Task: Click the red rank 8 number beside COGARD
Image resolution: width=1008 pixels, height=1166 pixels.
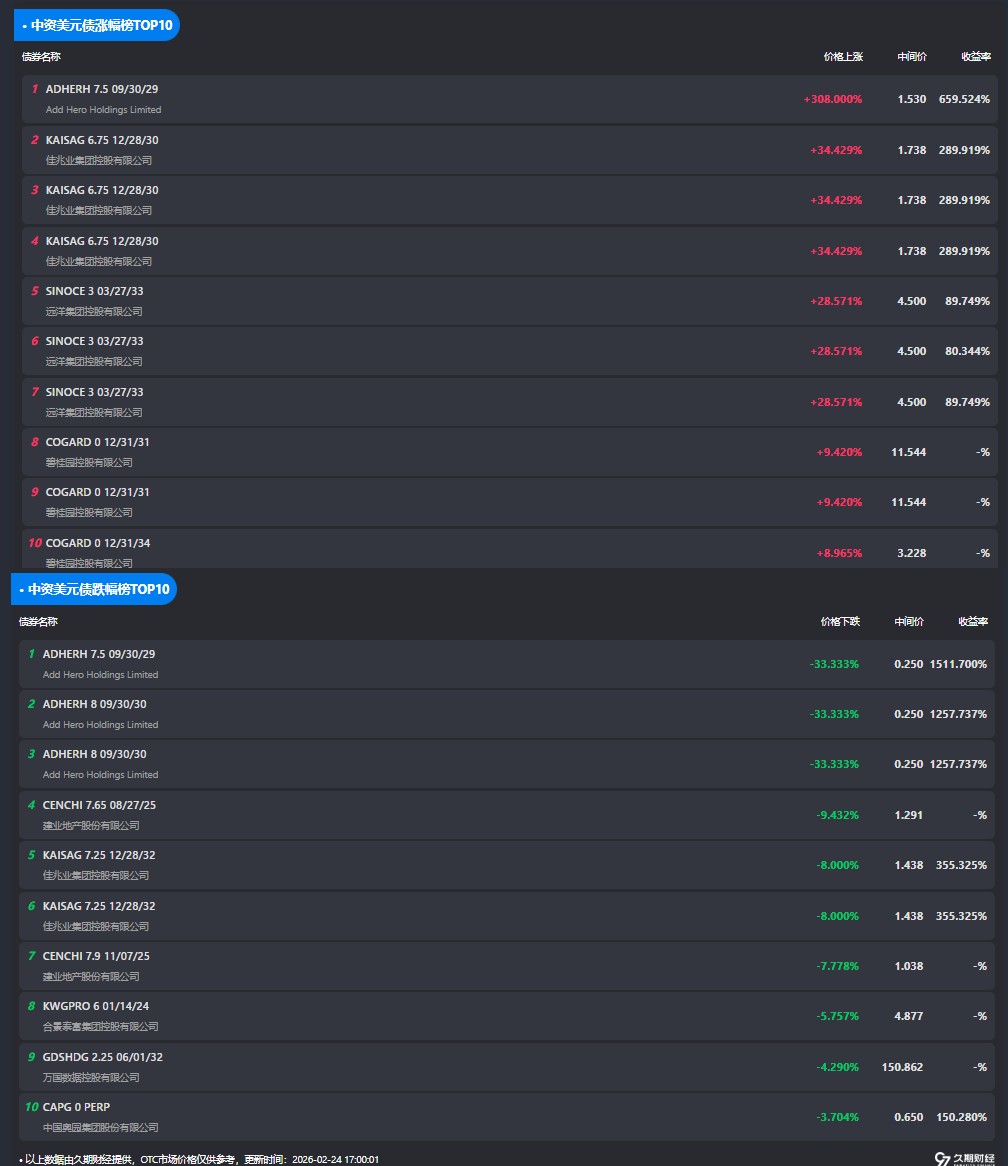Action: pos(34,442)
